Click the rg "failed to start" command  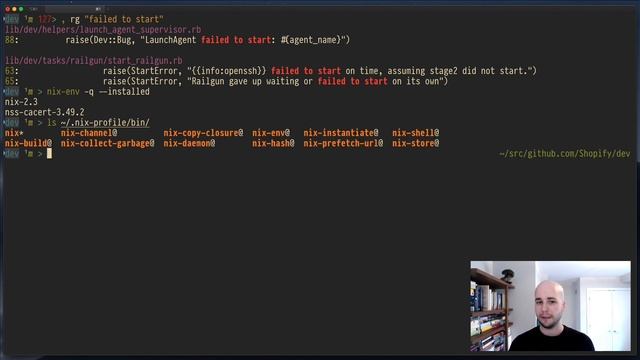coord(117,19)
